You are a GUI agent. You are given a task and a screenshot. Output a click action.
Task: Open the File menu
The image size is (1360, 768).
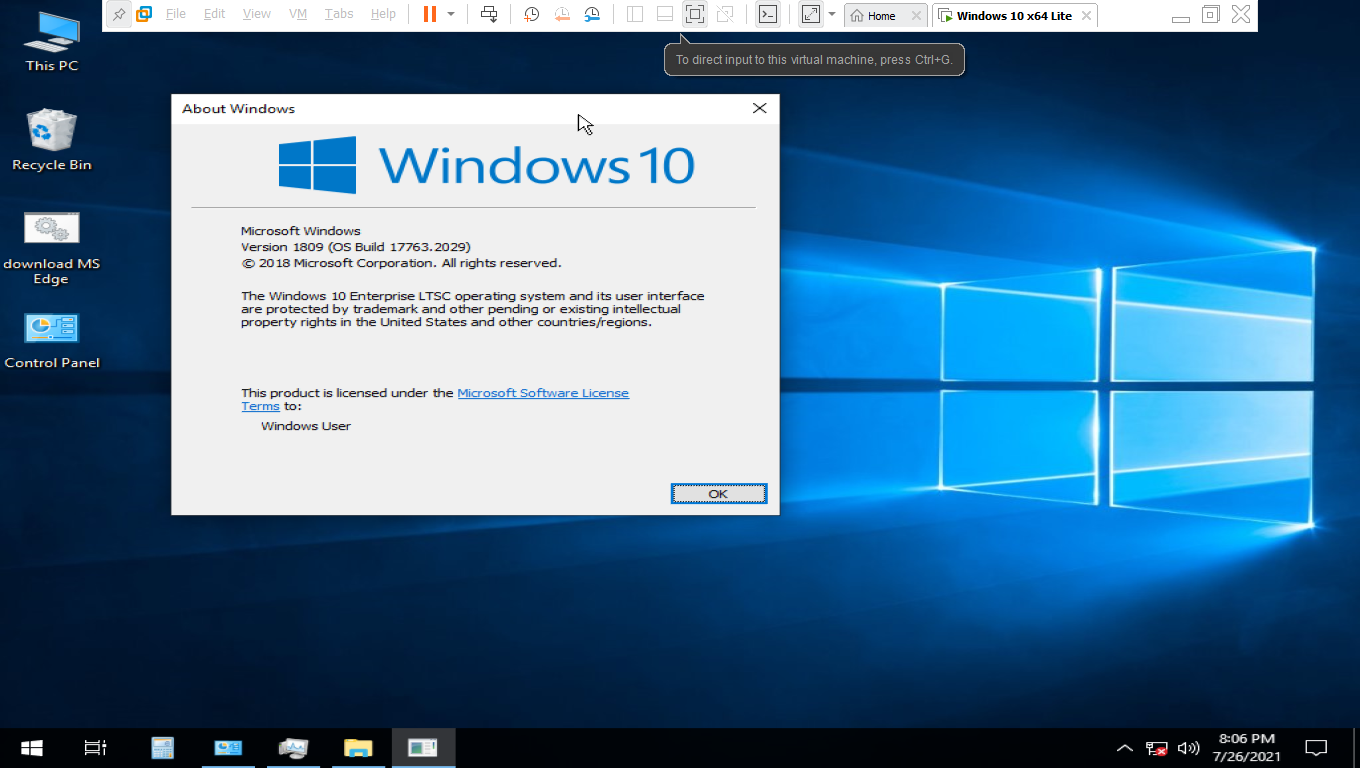(176, 14)
